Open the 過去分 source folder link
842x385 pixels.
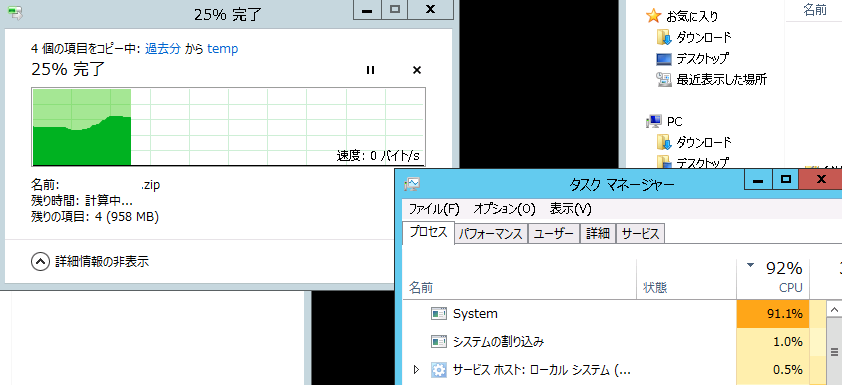[x=163, y=49]
